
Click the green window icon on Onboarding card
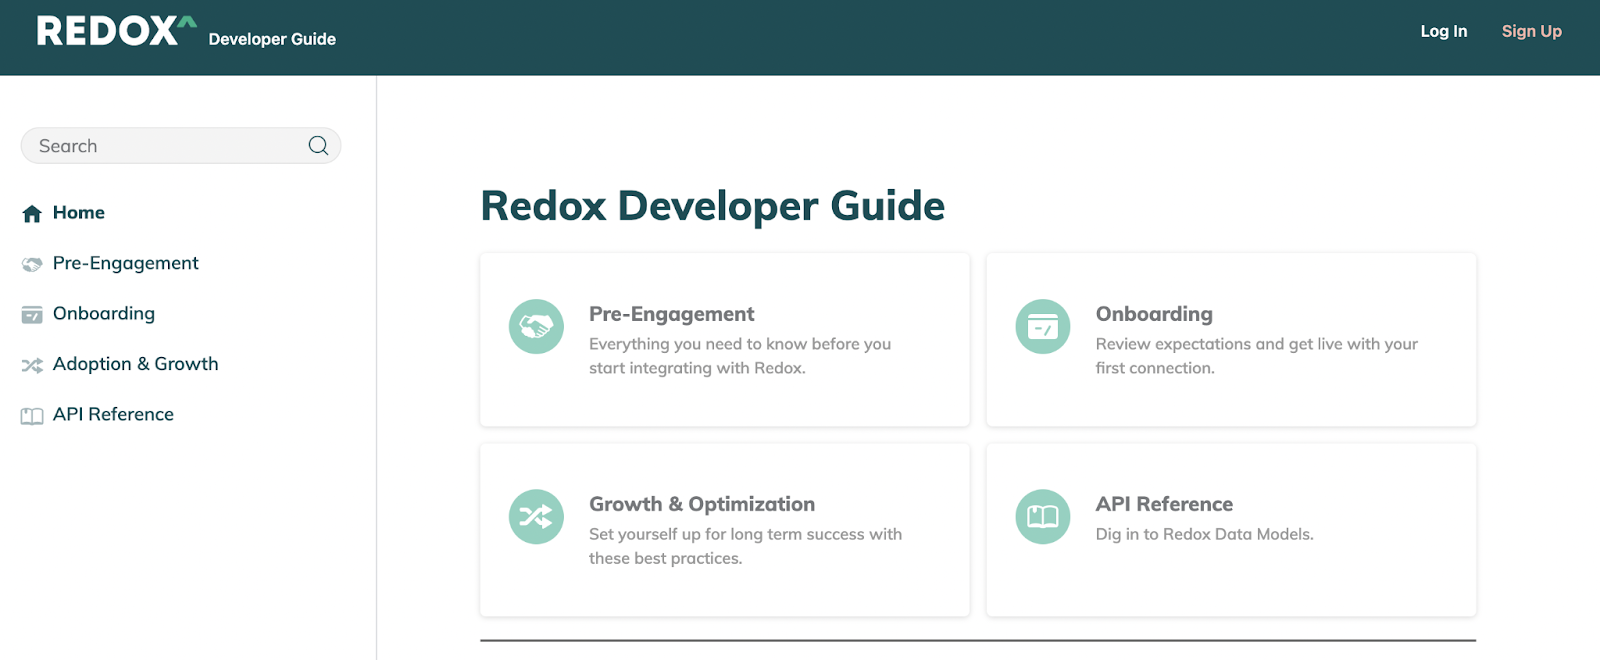point(1043,326)
